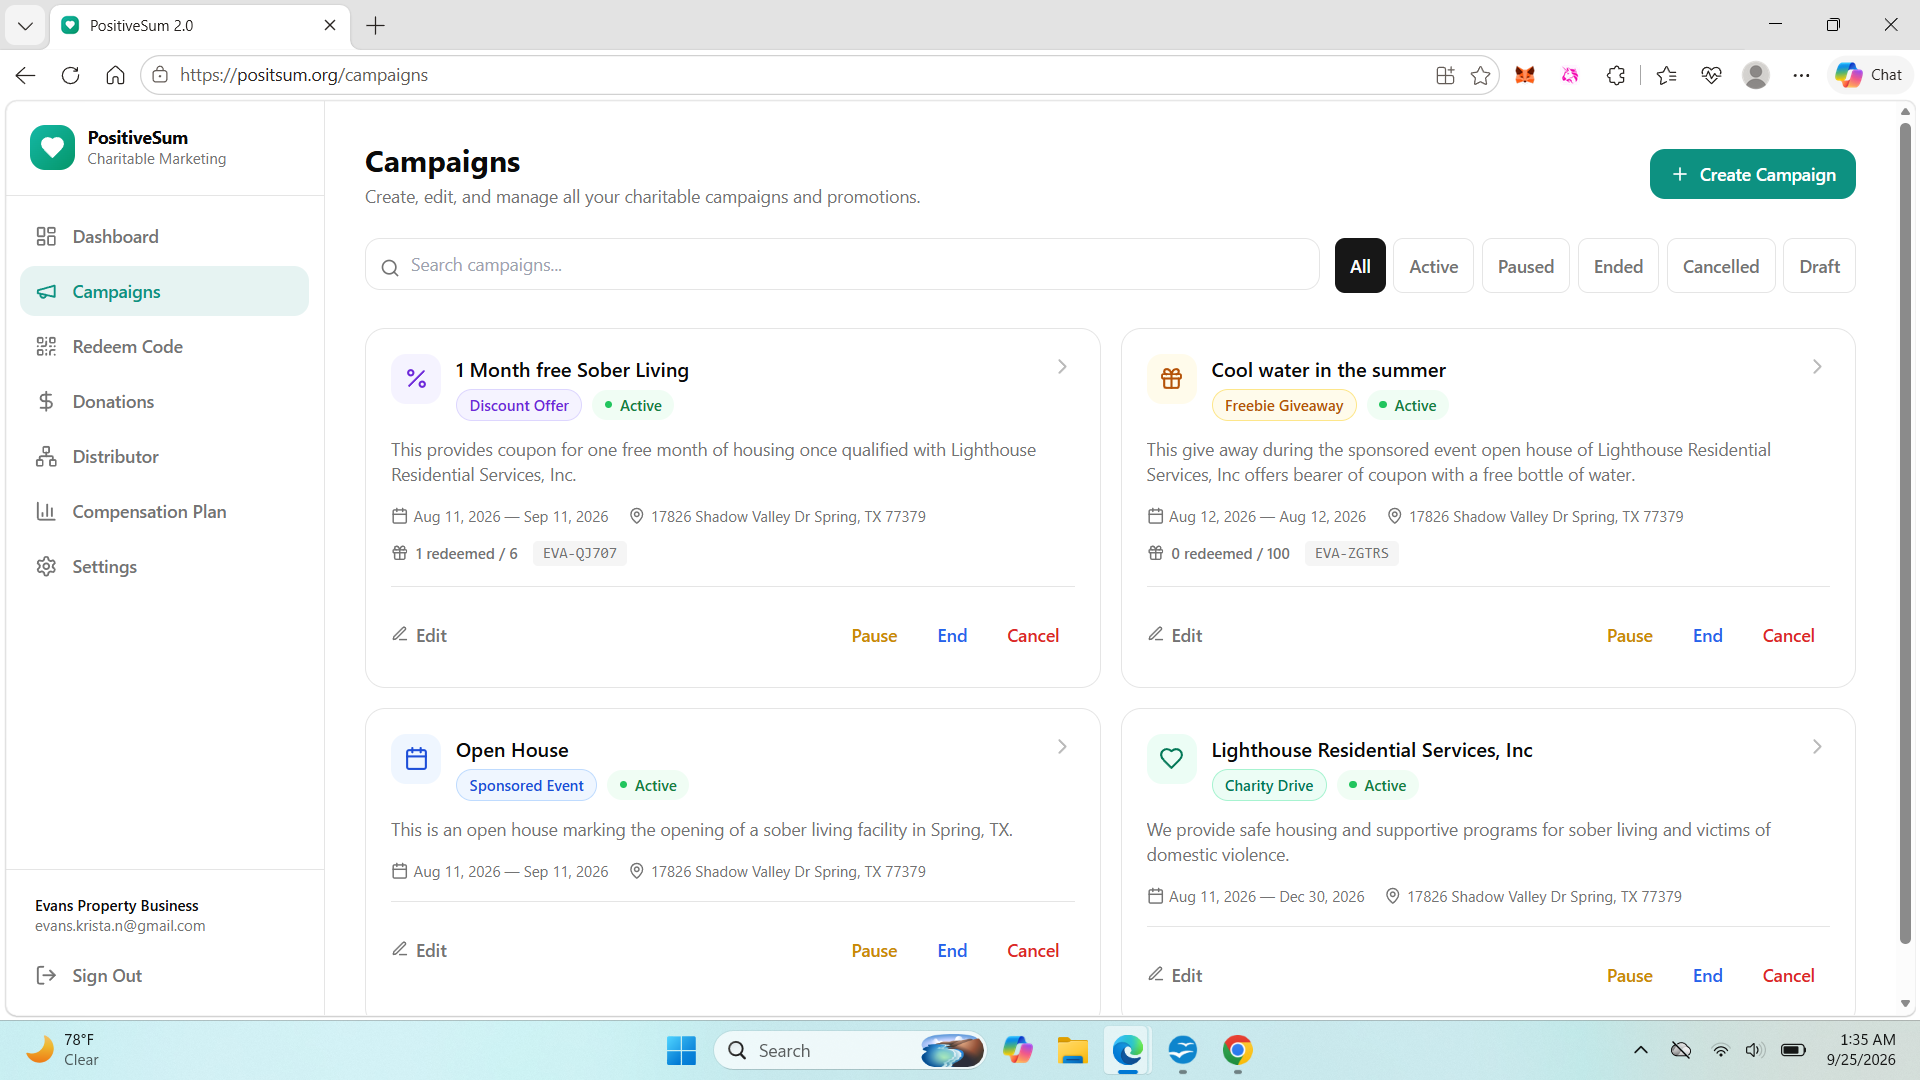1920x1080 pixels.
Task: Show Ended campaigns
Action: (x=1618, y=266)
